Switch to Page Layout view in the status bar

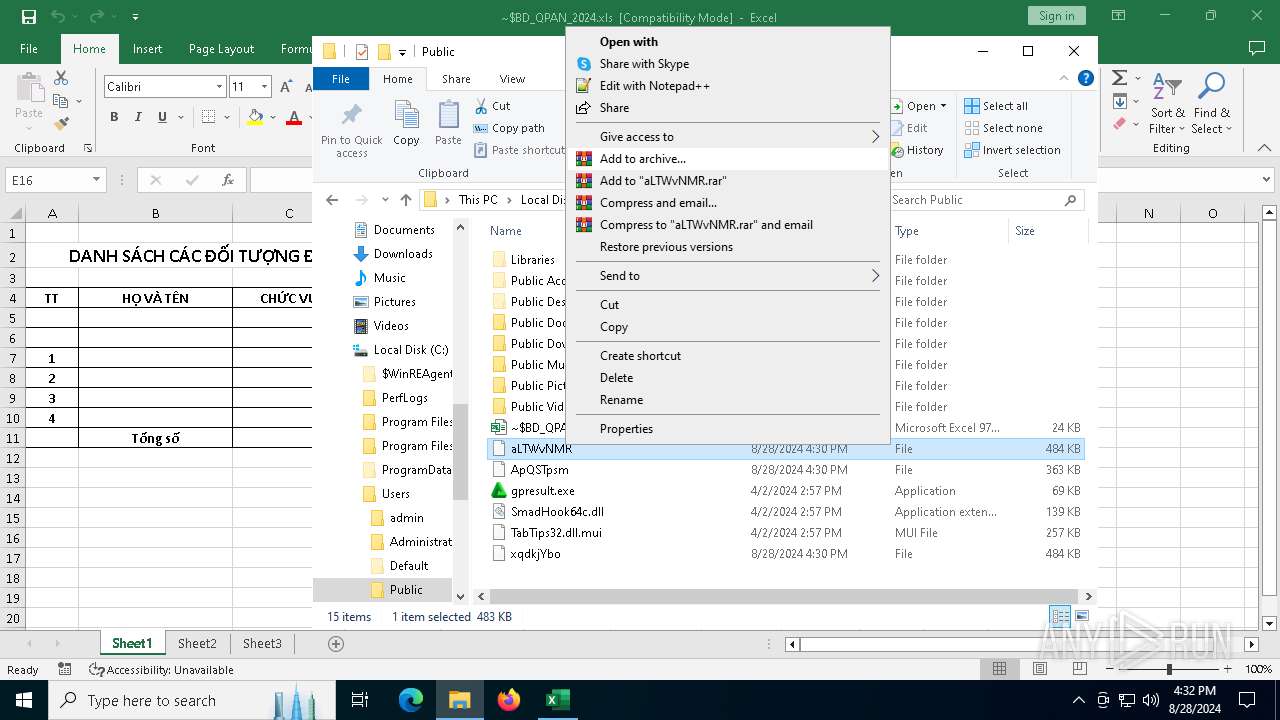click(x=1040, y=669)
